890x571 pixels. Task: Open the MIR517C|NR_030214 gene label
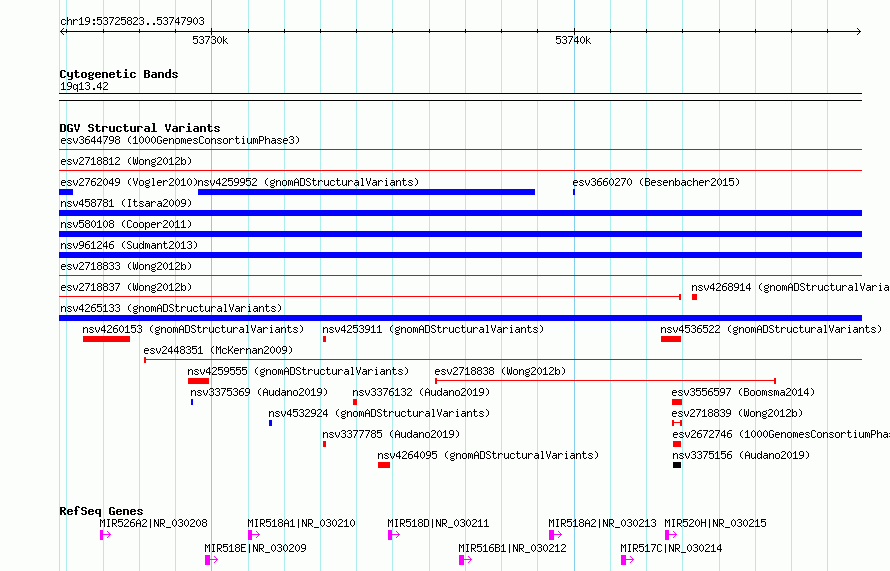[x=671, y=548]
